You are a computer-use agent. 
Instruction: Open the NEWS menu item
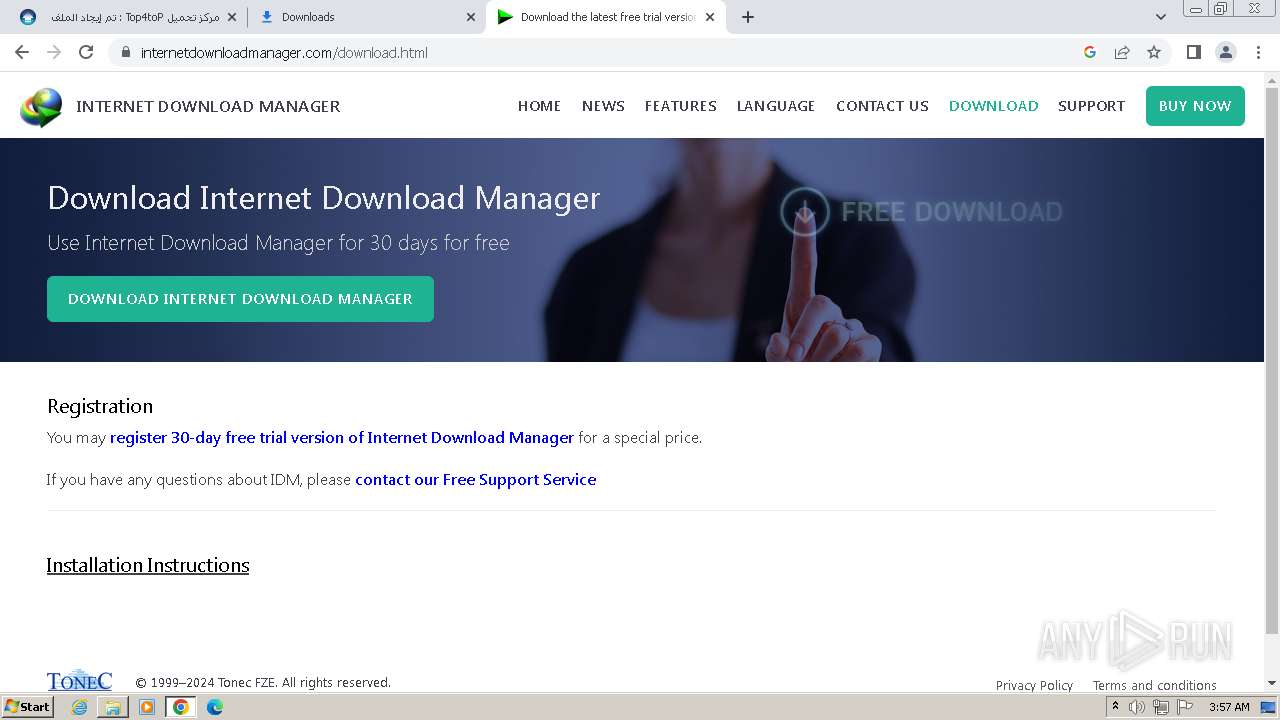point(603,106)
